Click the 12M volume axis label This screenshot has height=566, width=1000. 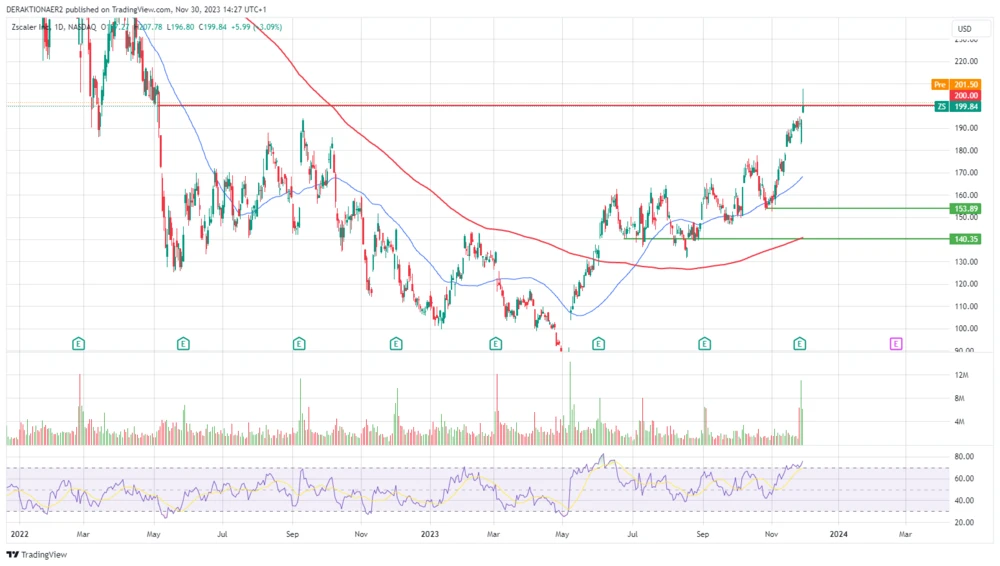pos(962,375)
